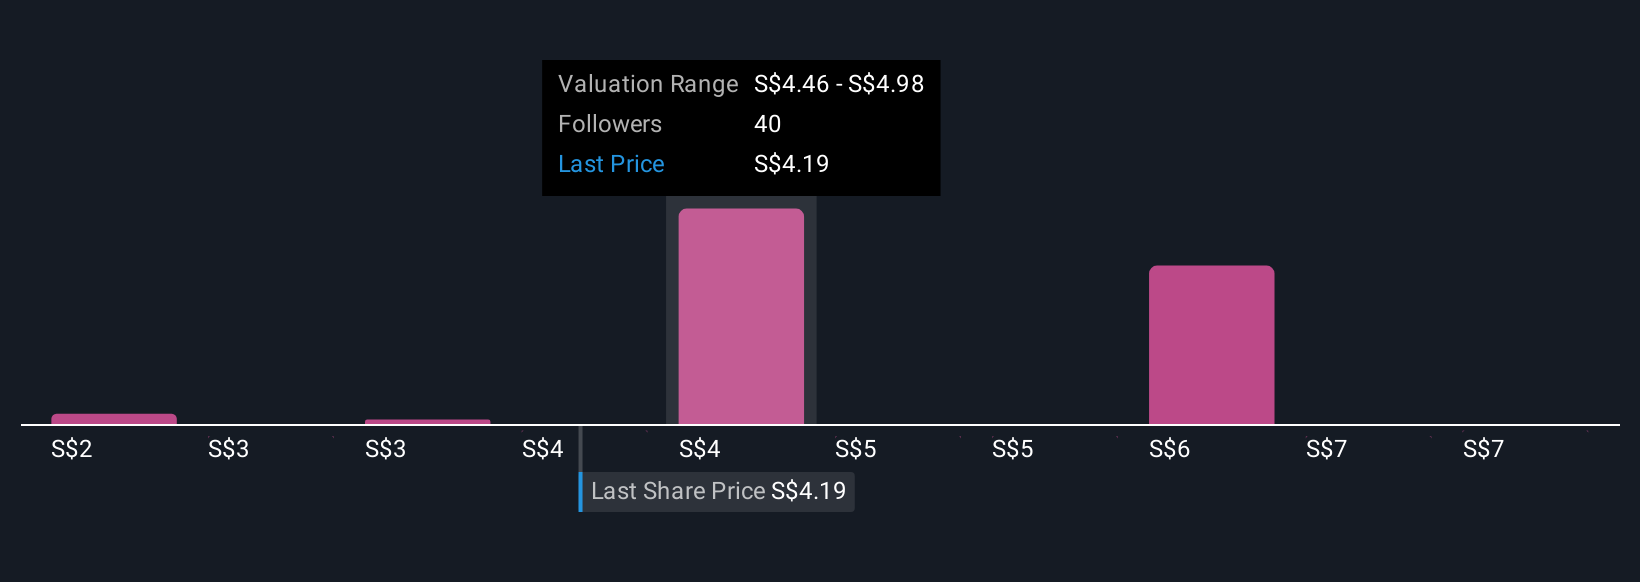This screenshot has width=1640, height=582.
Task: Click the S$2 axis label
Action: pos(72,449)
